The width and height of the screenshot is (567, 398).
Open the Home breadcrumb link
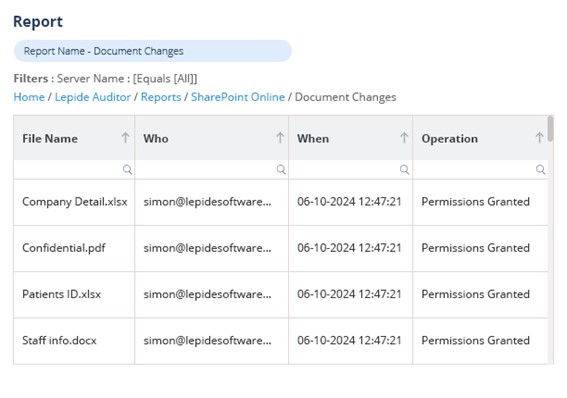coord(29,97)
